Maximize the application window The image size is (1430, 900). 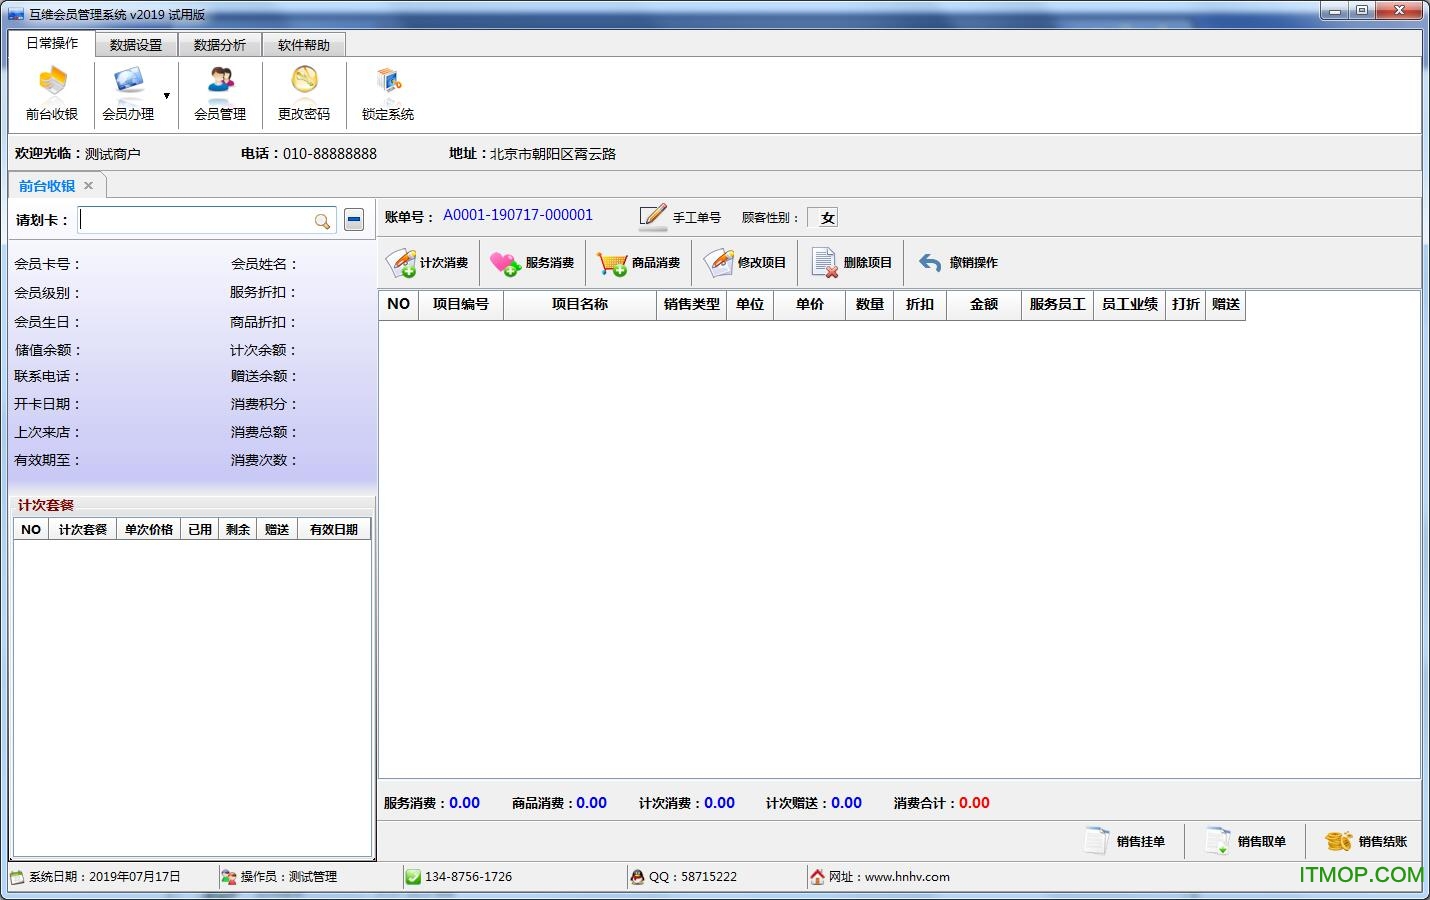click(x=1362, y=11)
